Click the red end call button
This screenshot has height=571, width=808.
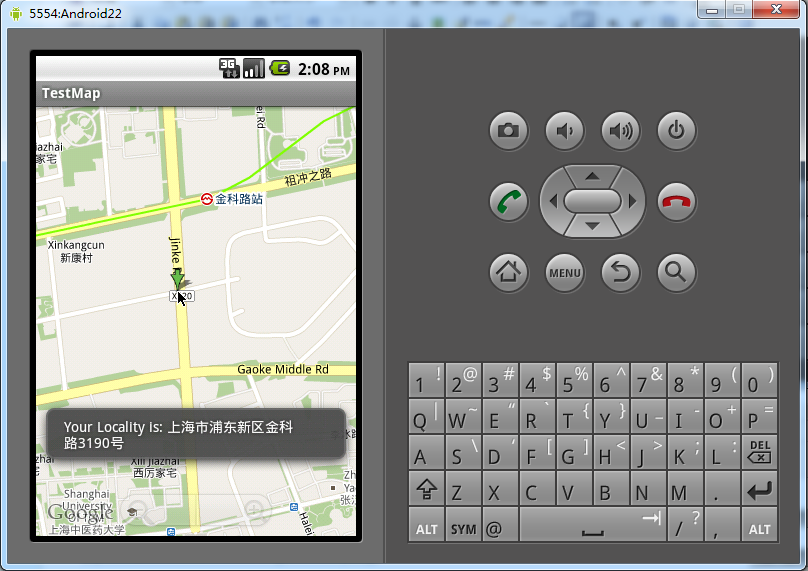676,201
